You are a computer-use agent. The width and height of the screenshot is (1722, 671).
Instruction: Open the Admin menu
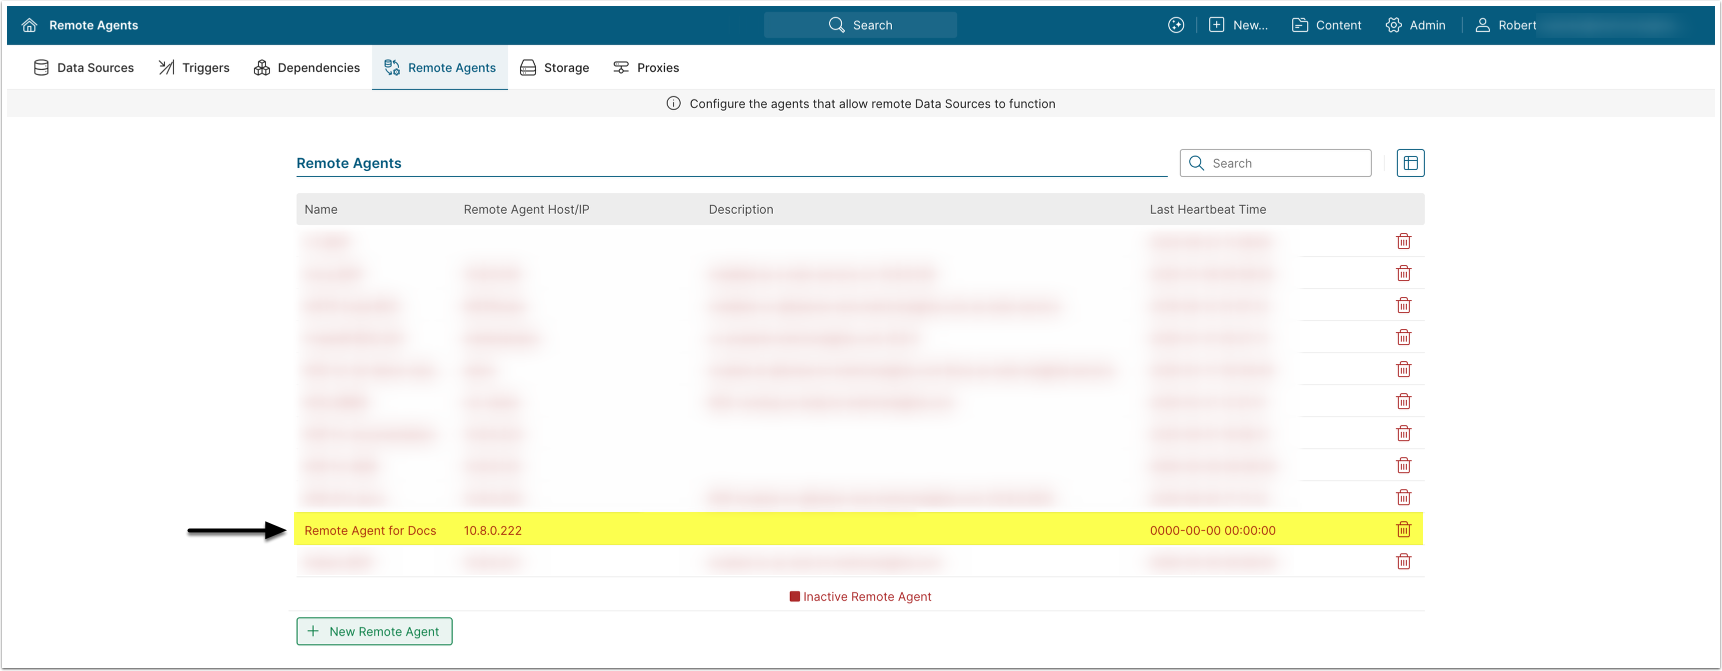pyautogui.click(x=1415, y=25)
